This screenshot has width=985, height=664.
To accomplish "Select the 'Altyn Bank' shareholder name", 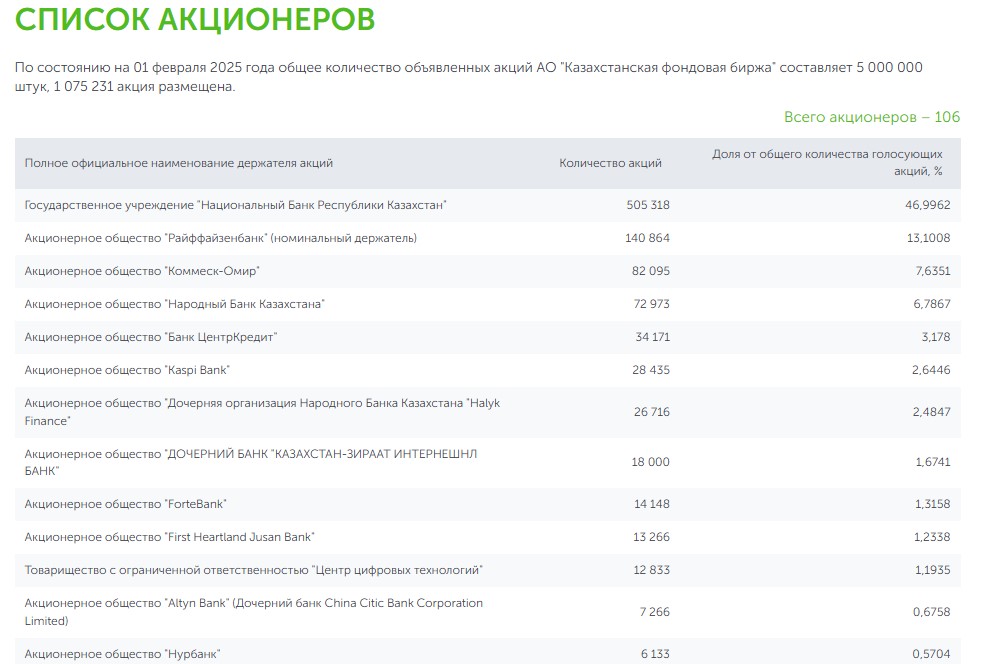I will pos(254,612).
